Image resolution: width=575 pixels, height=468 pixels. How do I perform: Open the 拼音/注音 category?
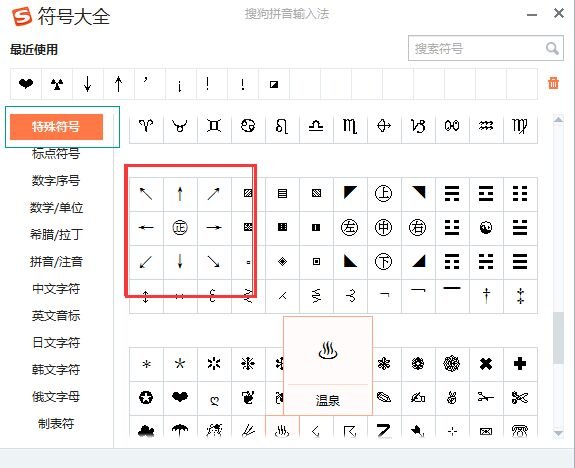[56, 262]
